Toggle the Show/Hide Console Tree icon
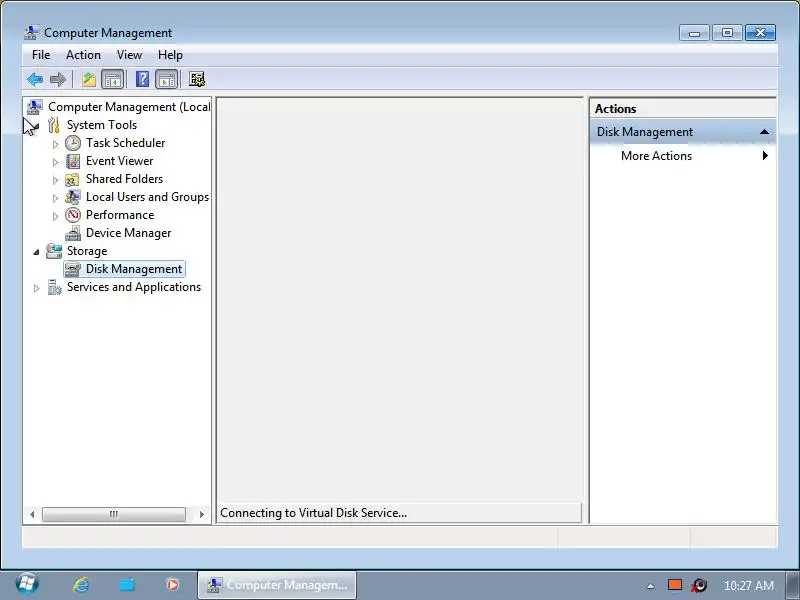Image resolution: width=800 pixels, height=600 pixels. pos(113,80)
